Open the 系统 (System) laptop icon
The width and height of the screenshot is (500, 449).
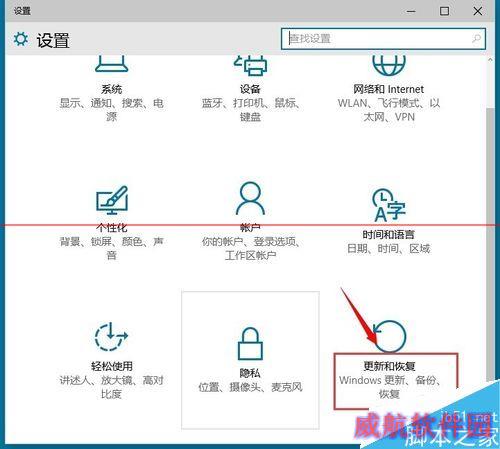click(x=111, y=64)
